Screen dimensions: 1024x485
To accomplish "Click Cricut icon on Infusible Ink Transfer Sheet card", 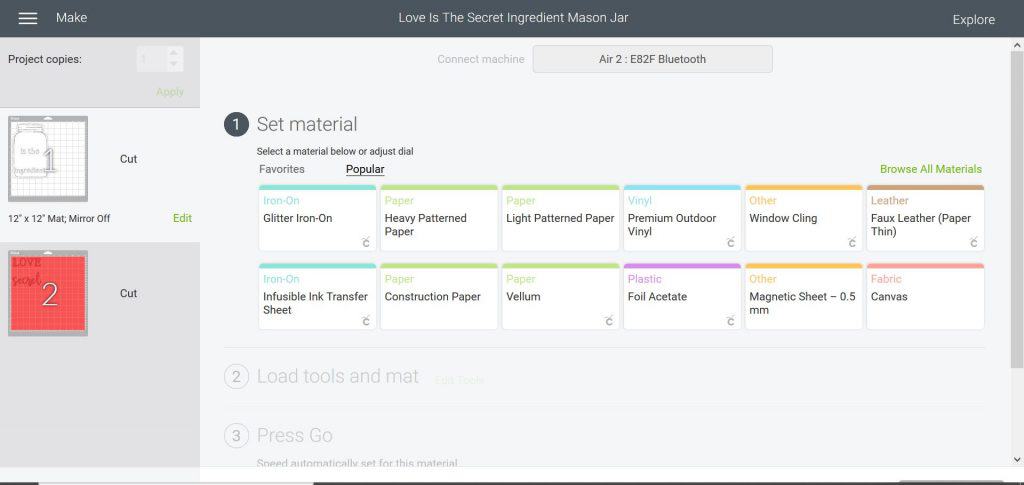I will tap(366, 321).
